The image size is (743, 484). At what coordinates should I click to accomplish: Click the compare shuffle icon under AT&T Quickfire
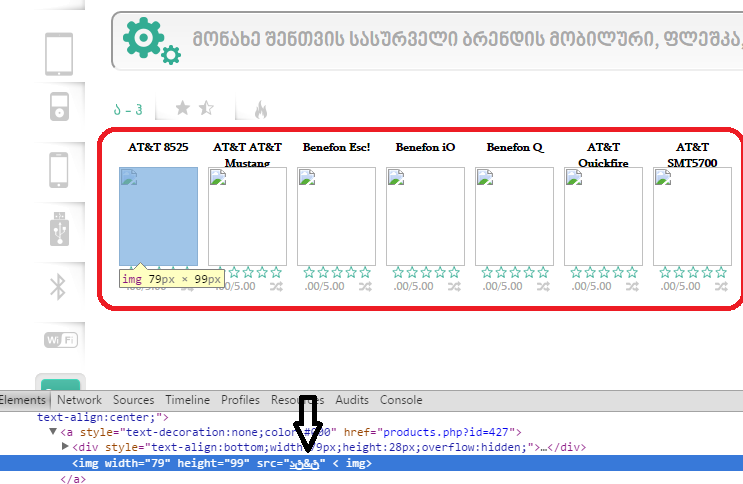632,286
